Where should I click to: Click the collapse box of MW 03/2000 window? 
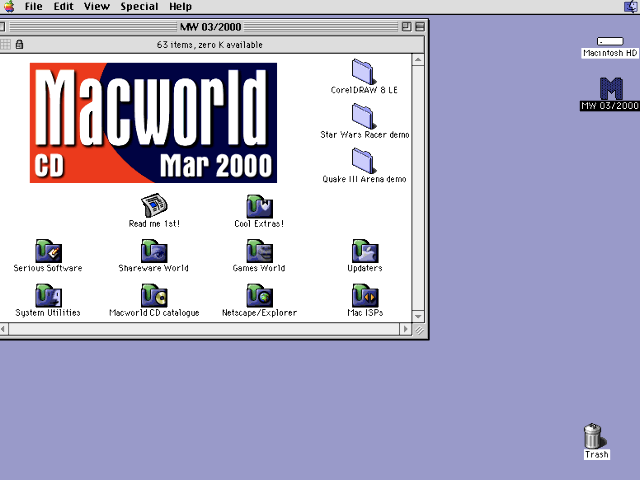pyautogui.click(x=420, y=27)
